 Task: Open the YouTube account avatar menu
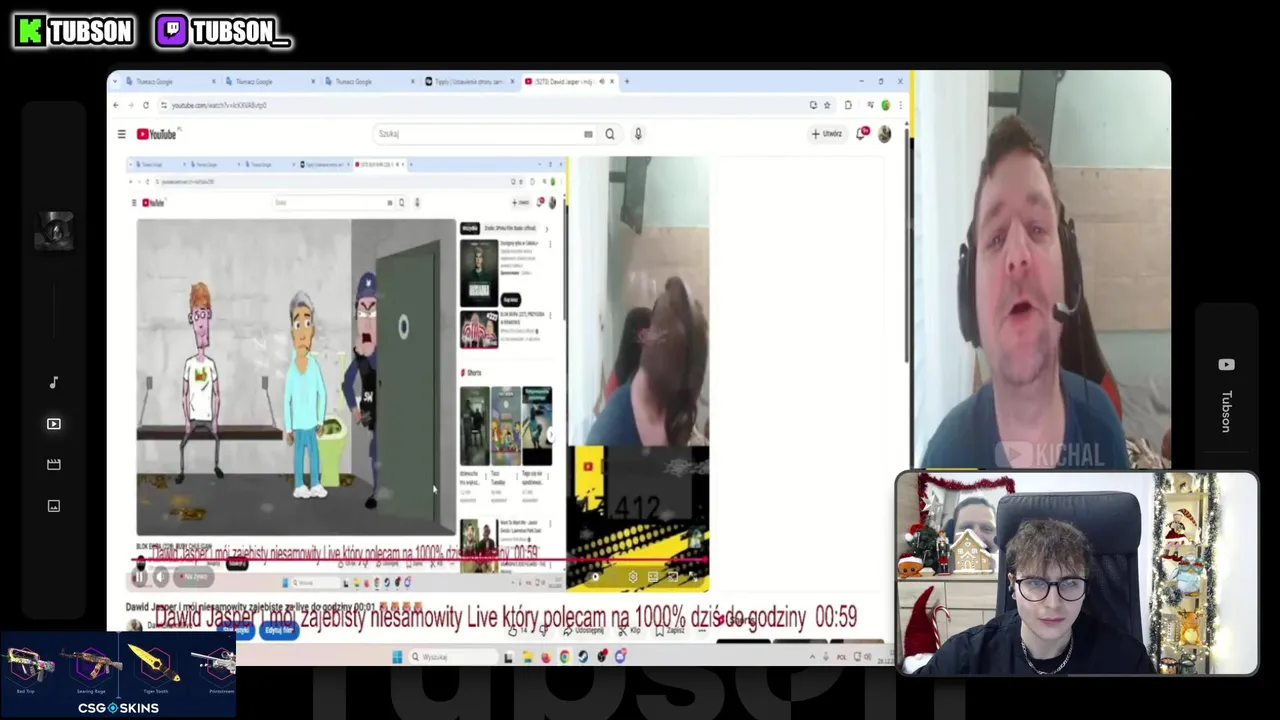coord(885,134)
